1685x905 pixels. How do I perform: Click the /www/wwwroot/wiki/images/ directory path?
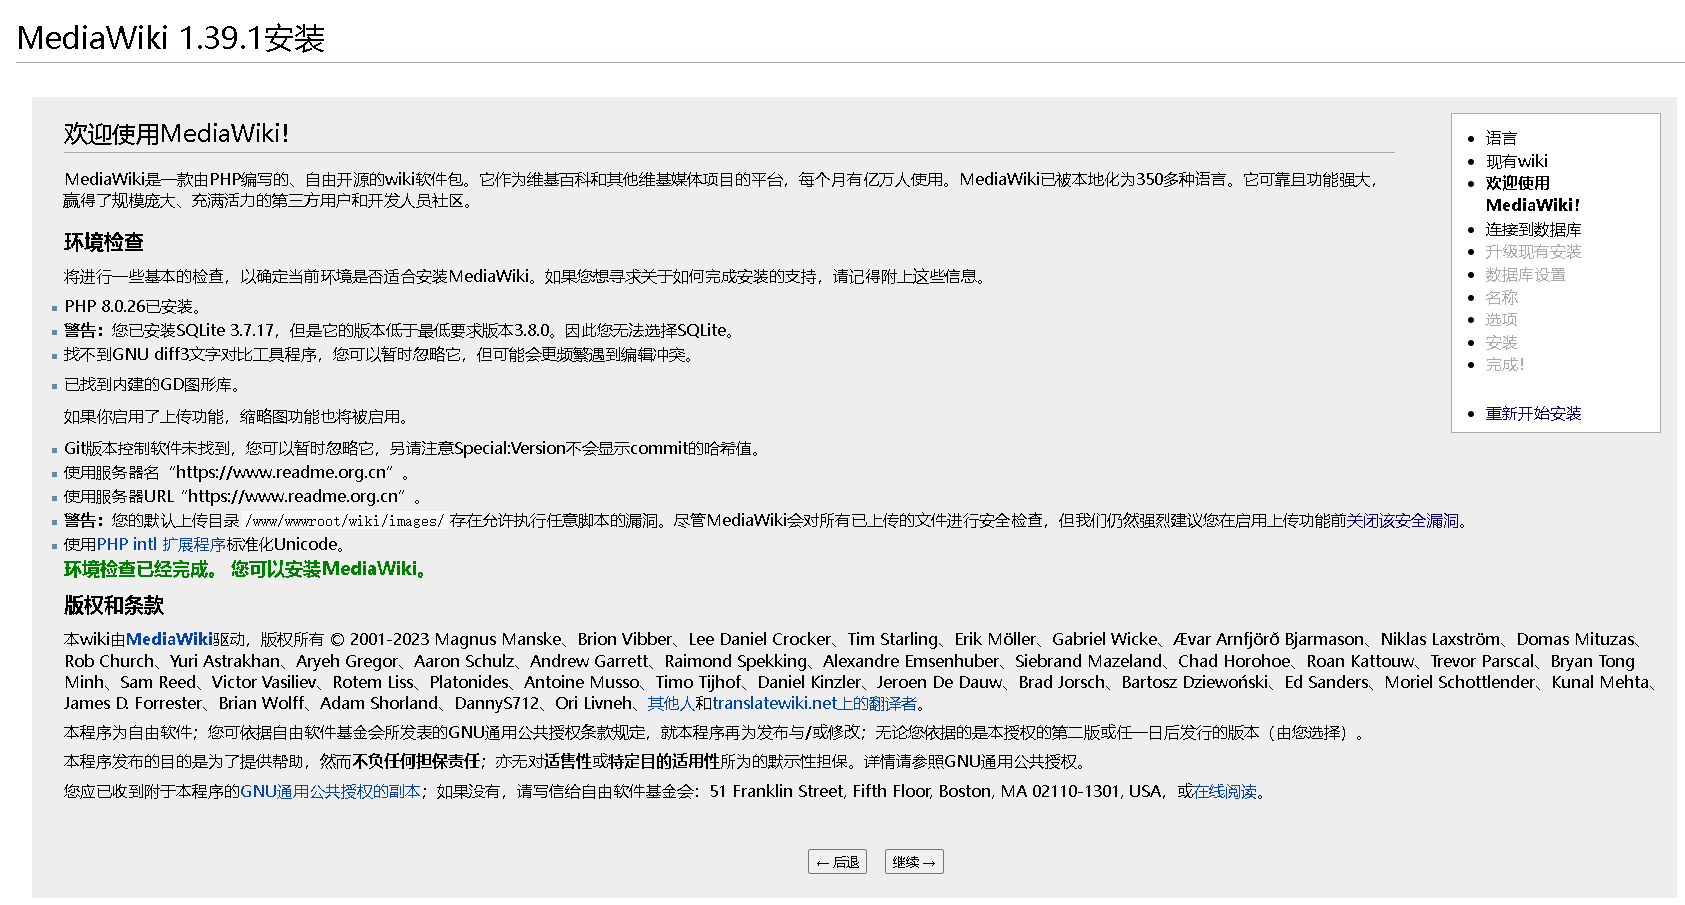pos(345,521)
